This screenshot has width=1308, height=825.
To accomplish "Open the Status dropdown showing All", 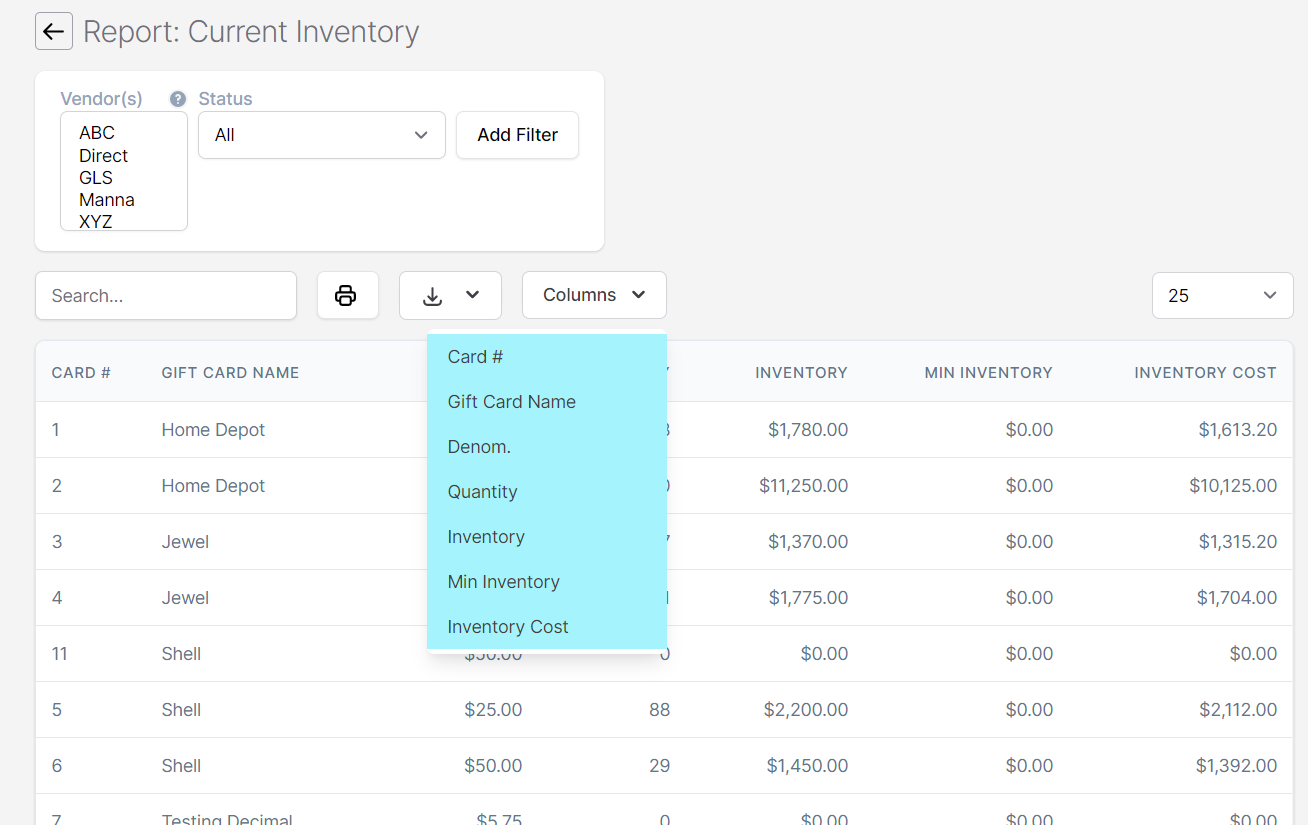I will [x=321, y=135].
